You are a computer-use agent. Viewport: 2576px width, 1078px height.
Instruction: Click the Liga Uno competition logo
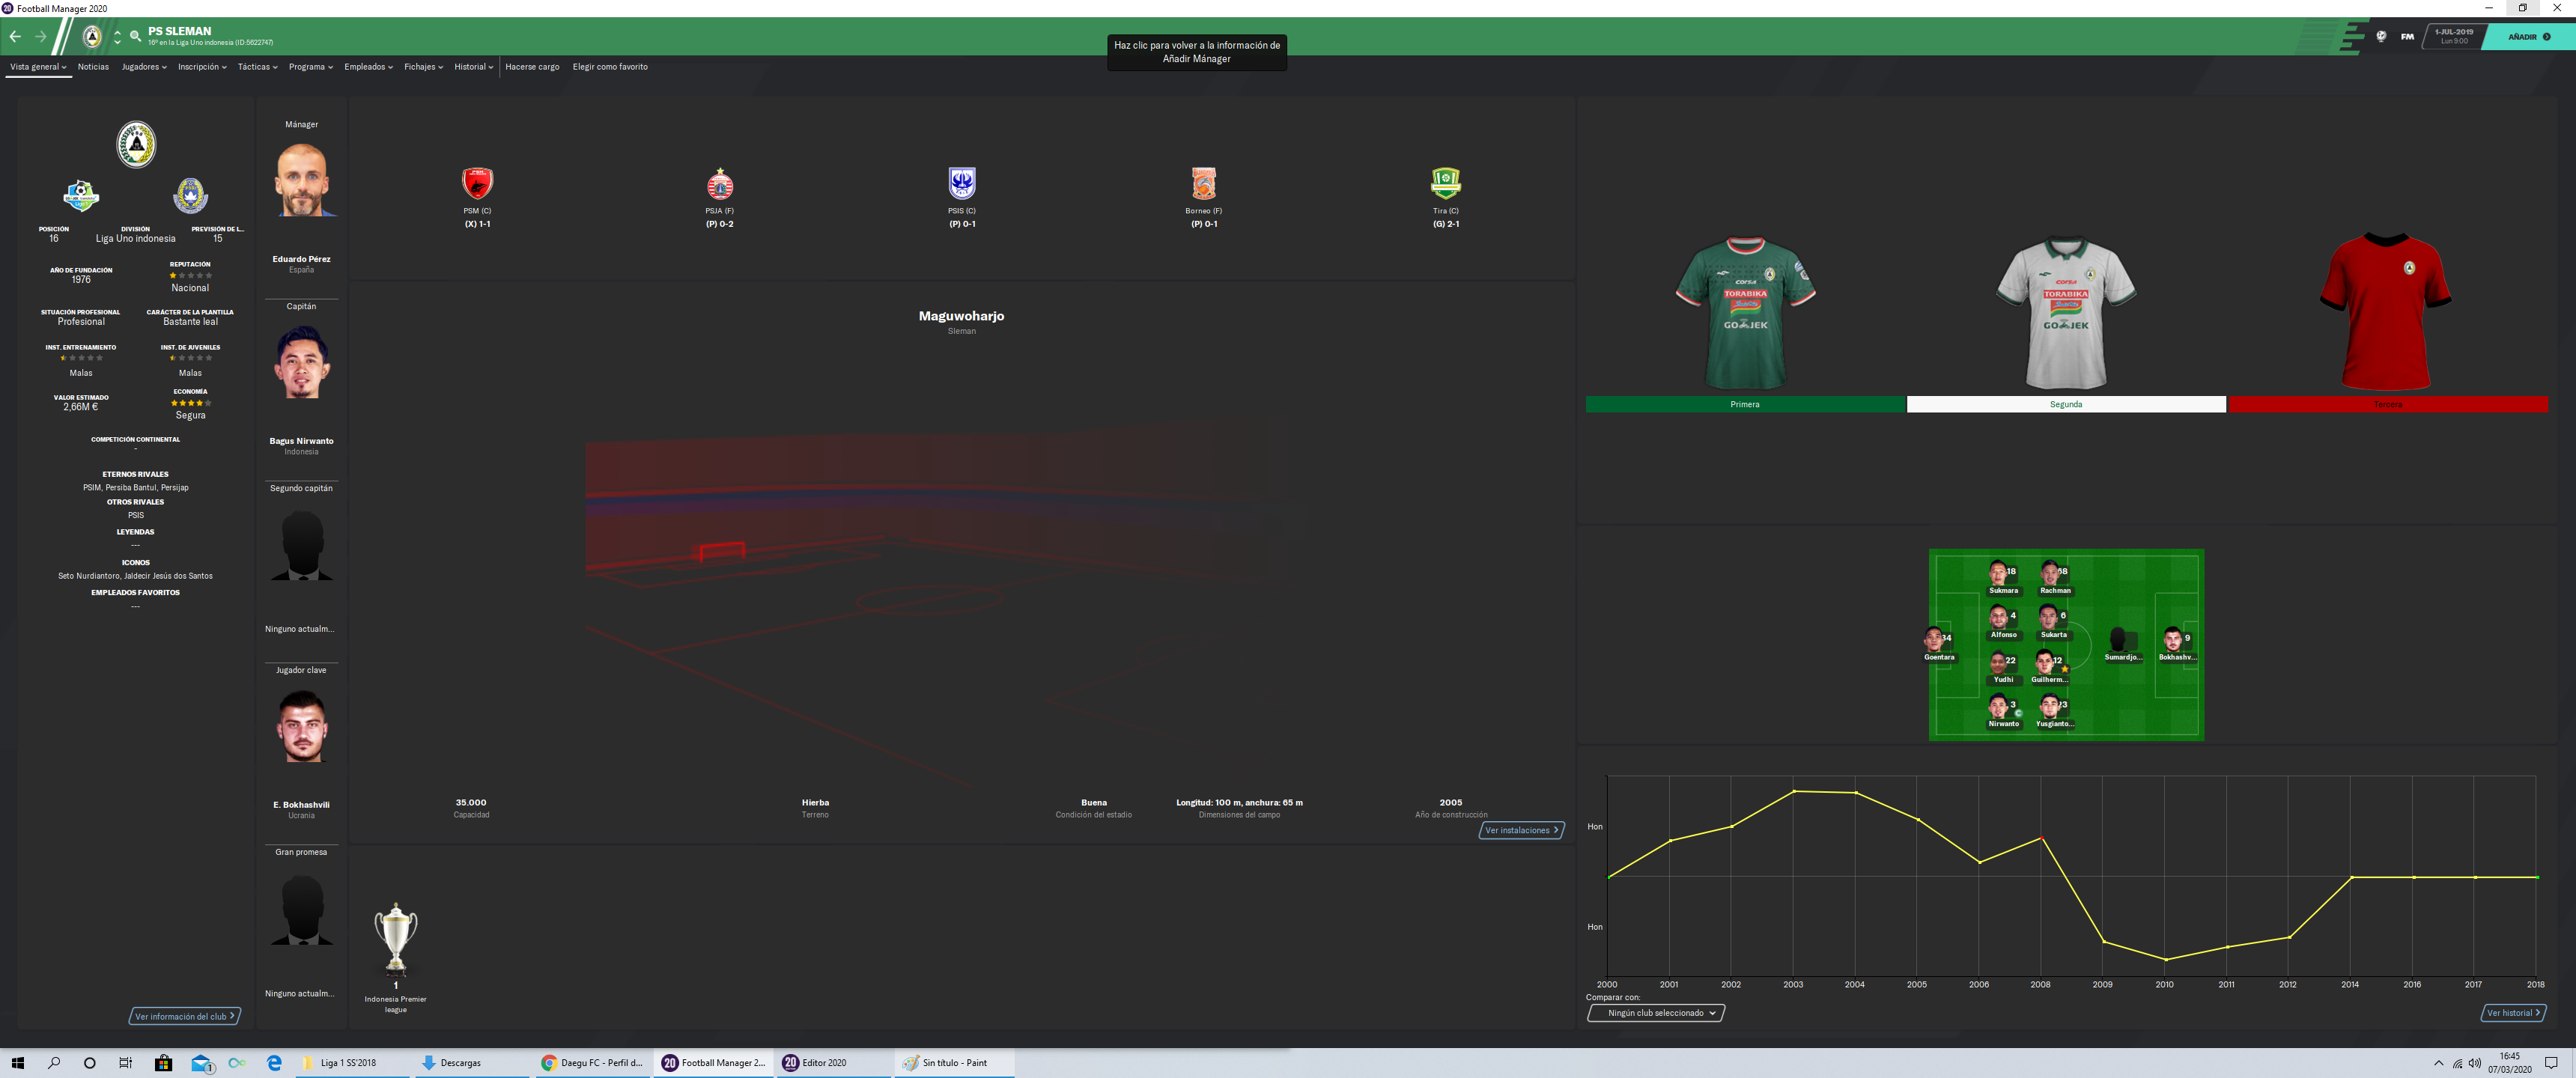81,195
